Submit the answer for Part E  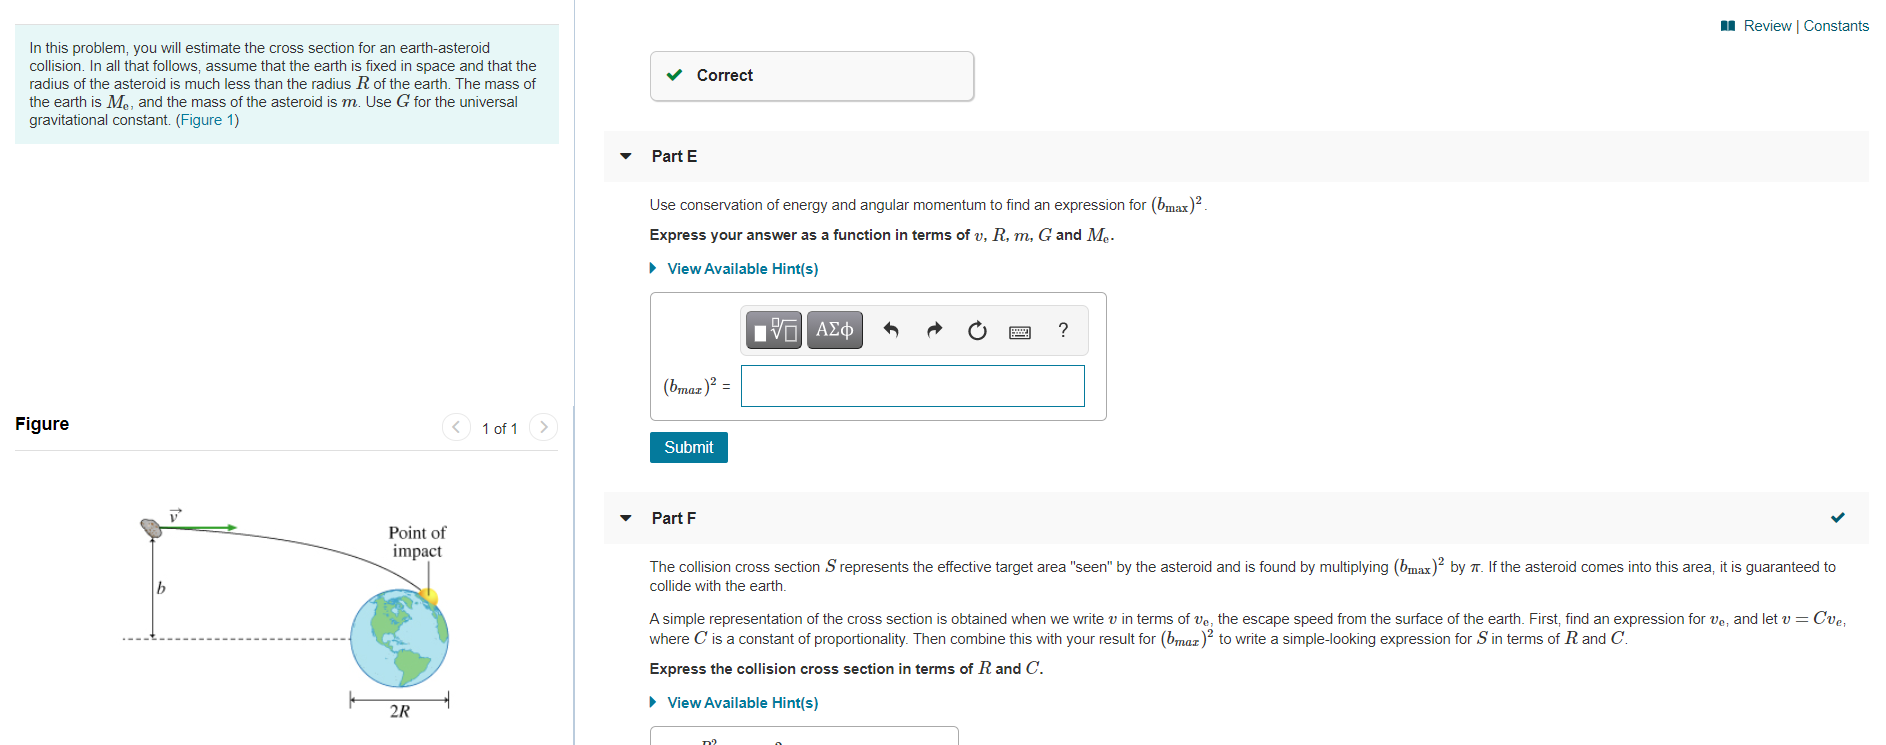688,447
